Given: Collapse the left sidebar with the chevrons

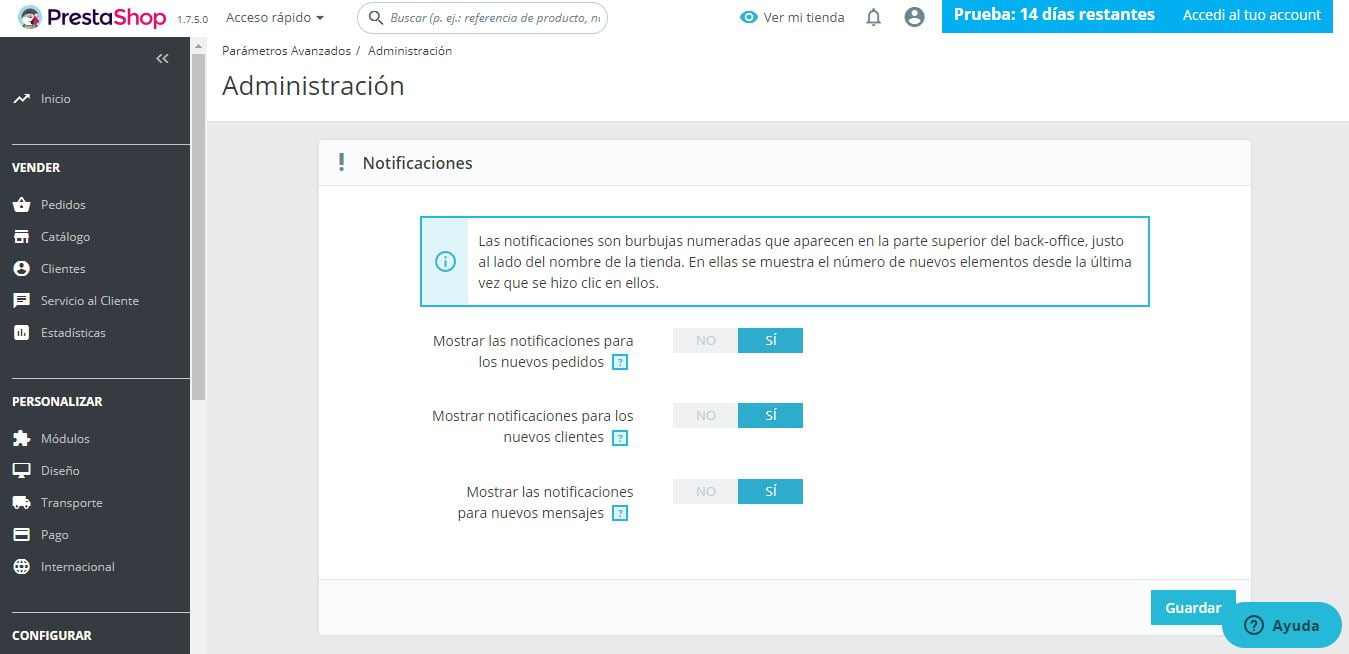Looking at the screenshot, I should point(162,58).
